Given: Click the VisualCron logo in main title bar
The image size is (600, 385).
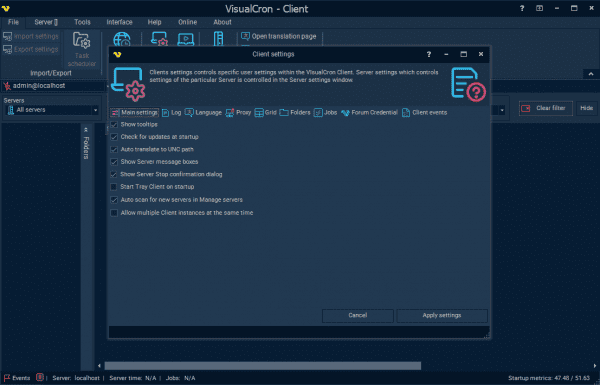Looking at the screenshot, I should pos(6,8).
